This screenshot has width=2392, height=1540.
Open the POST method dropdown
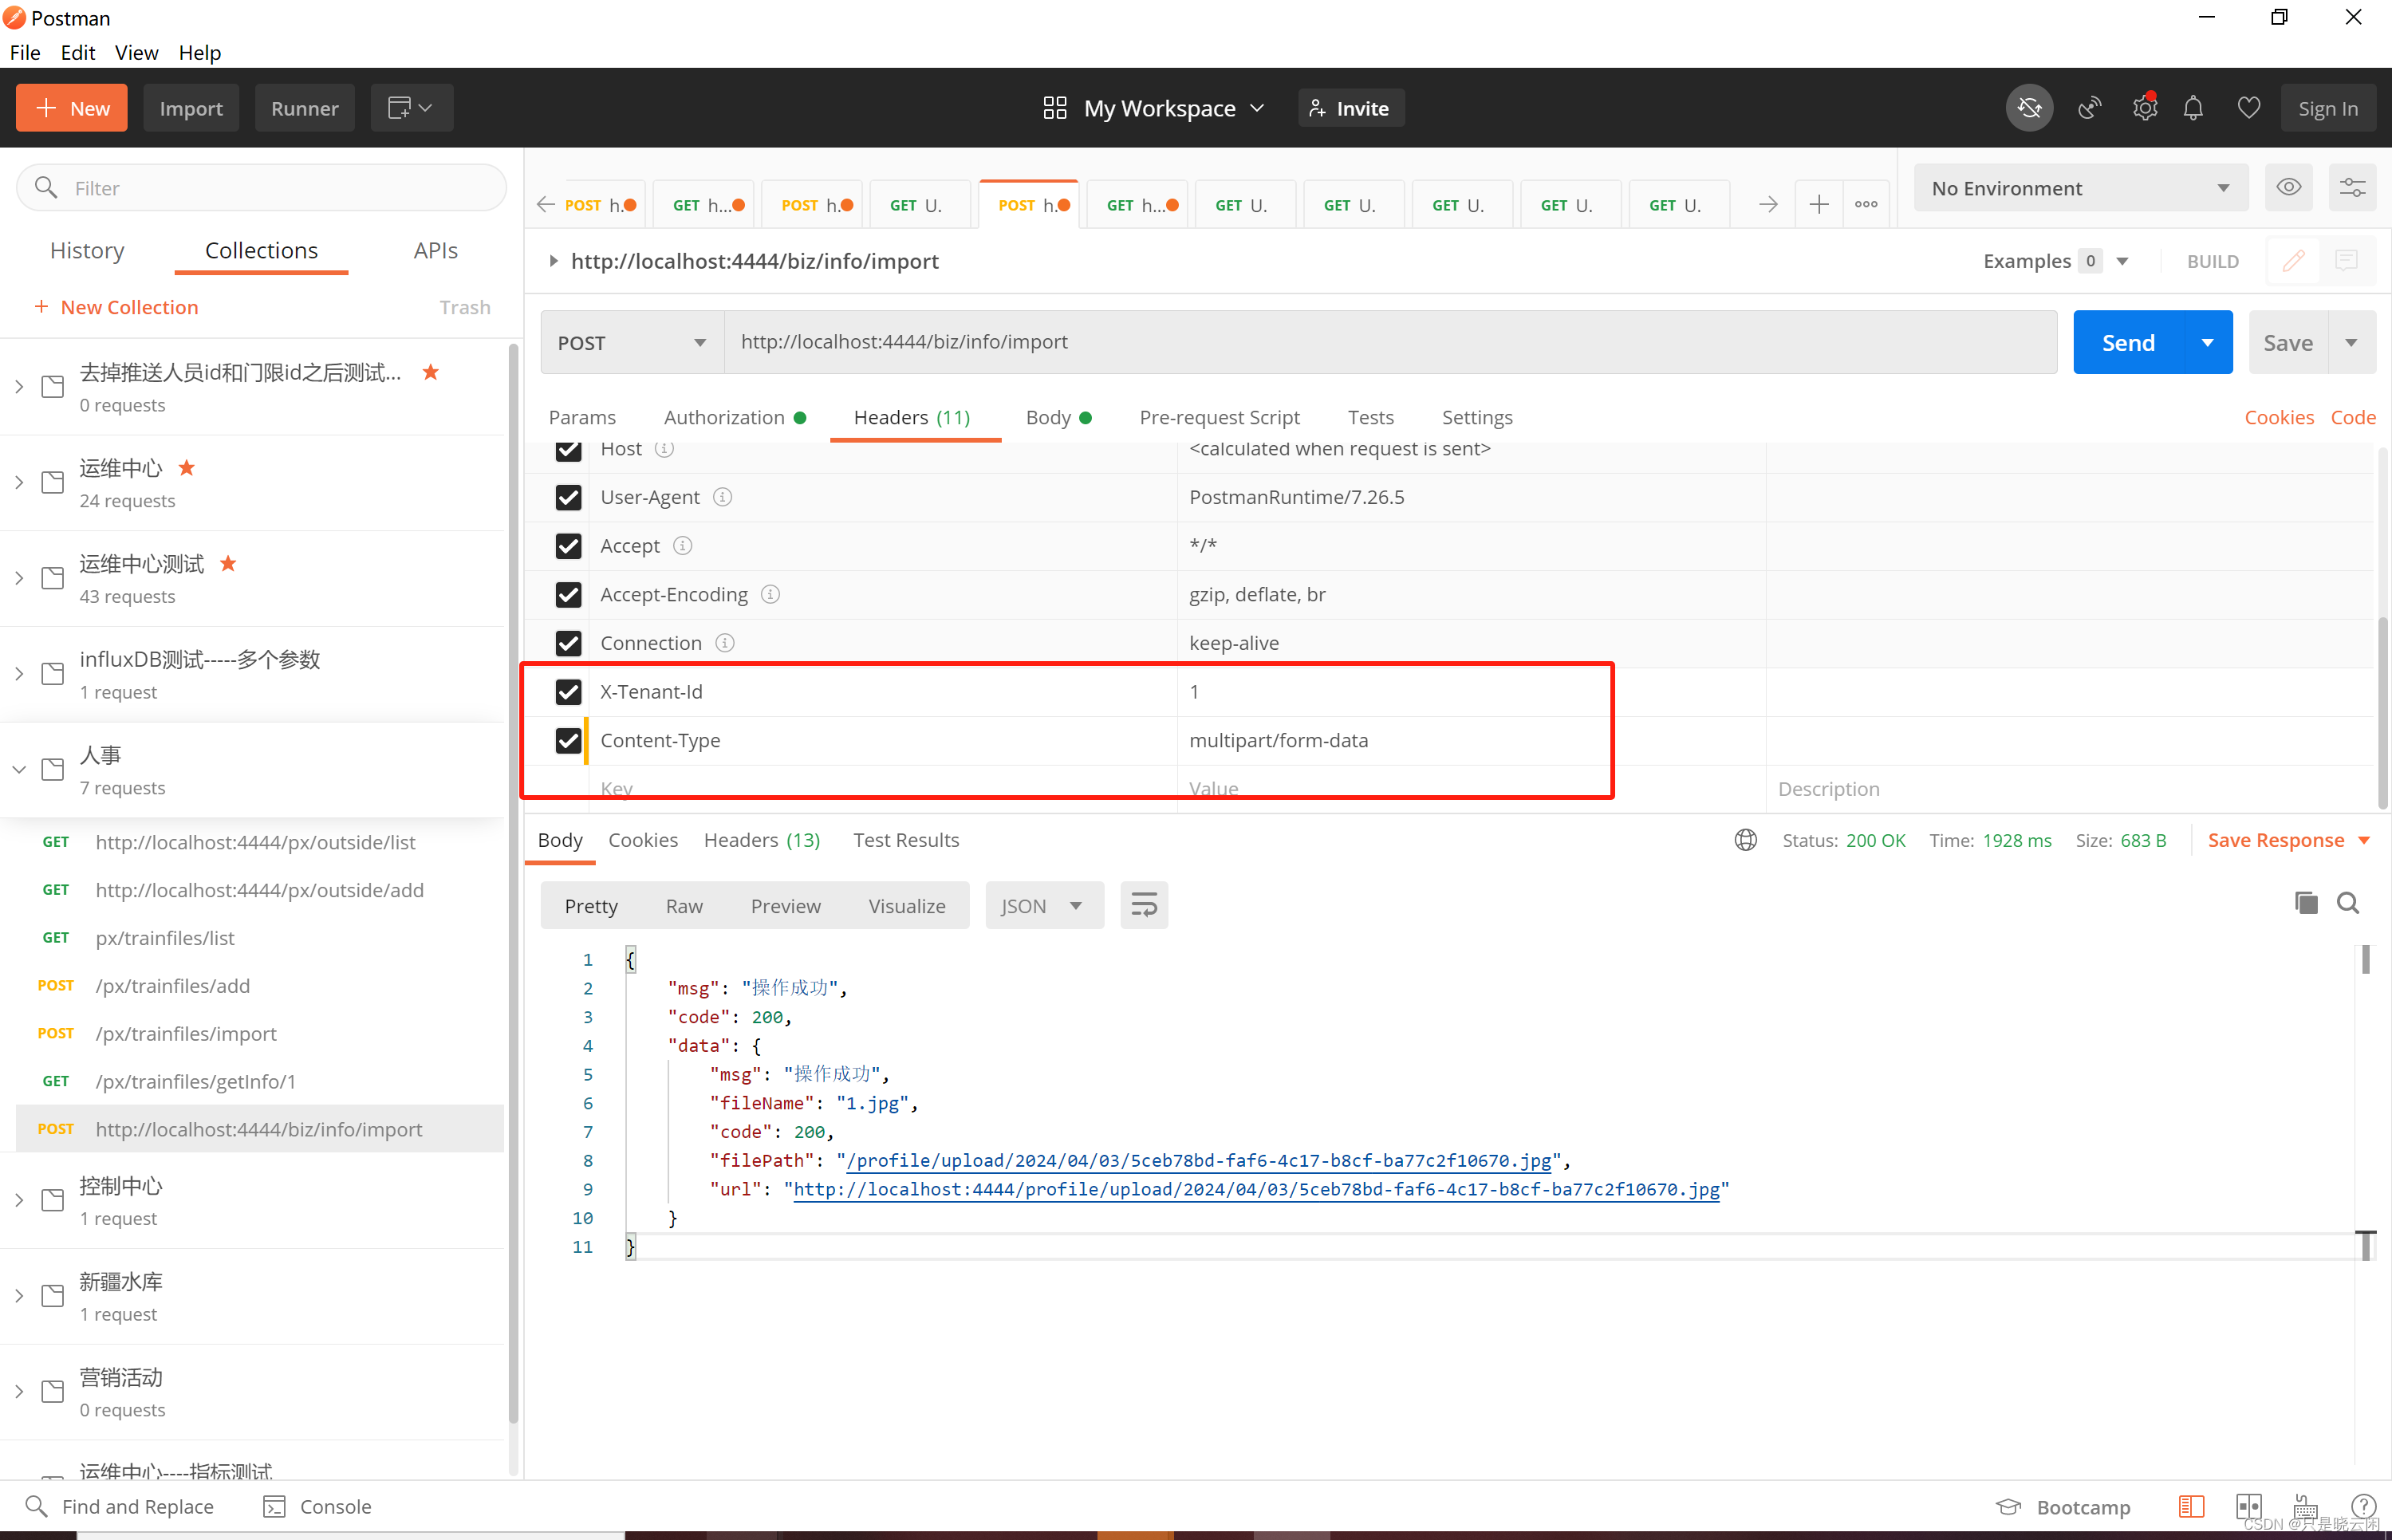[631, 343]
